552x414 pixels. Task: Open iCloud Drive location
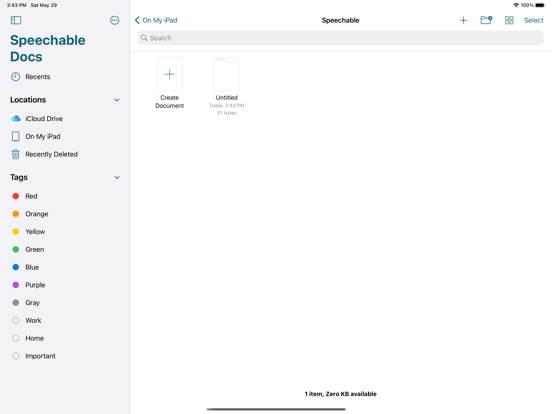click(x=37, y=119)
